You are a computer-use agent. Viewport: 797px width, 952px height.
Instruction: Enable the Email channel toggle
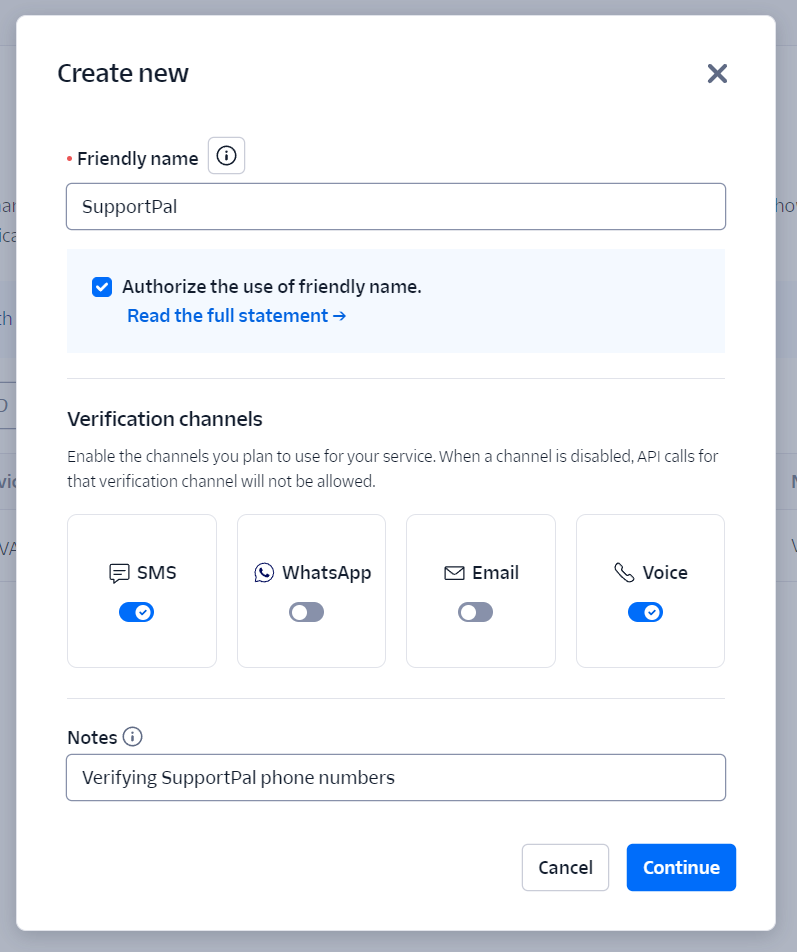[475, 612]
